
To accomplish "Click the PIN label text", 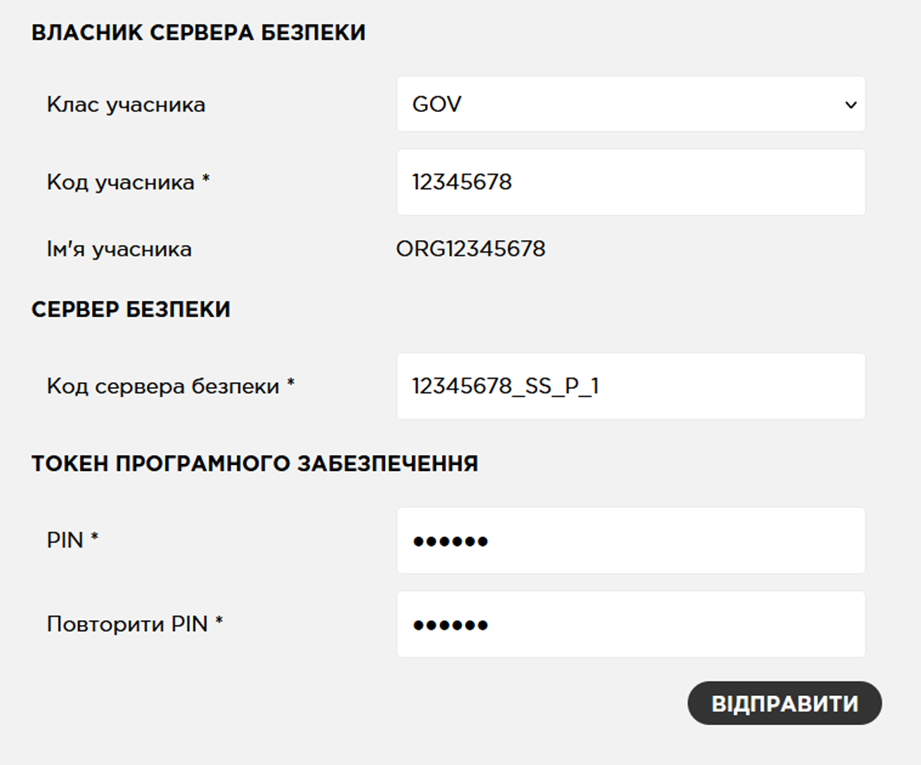I will pyautogui.click(x=66, y=540).
